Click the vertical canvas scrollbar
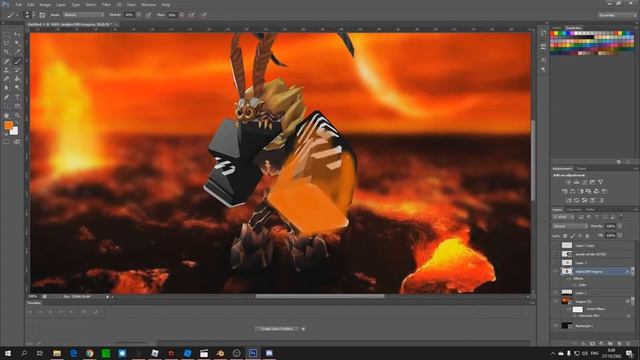The height and width of the screenshot is (360, 640). 533,160
